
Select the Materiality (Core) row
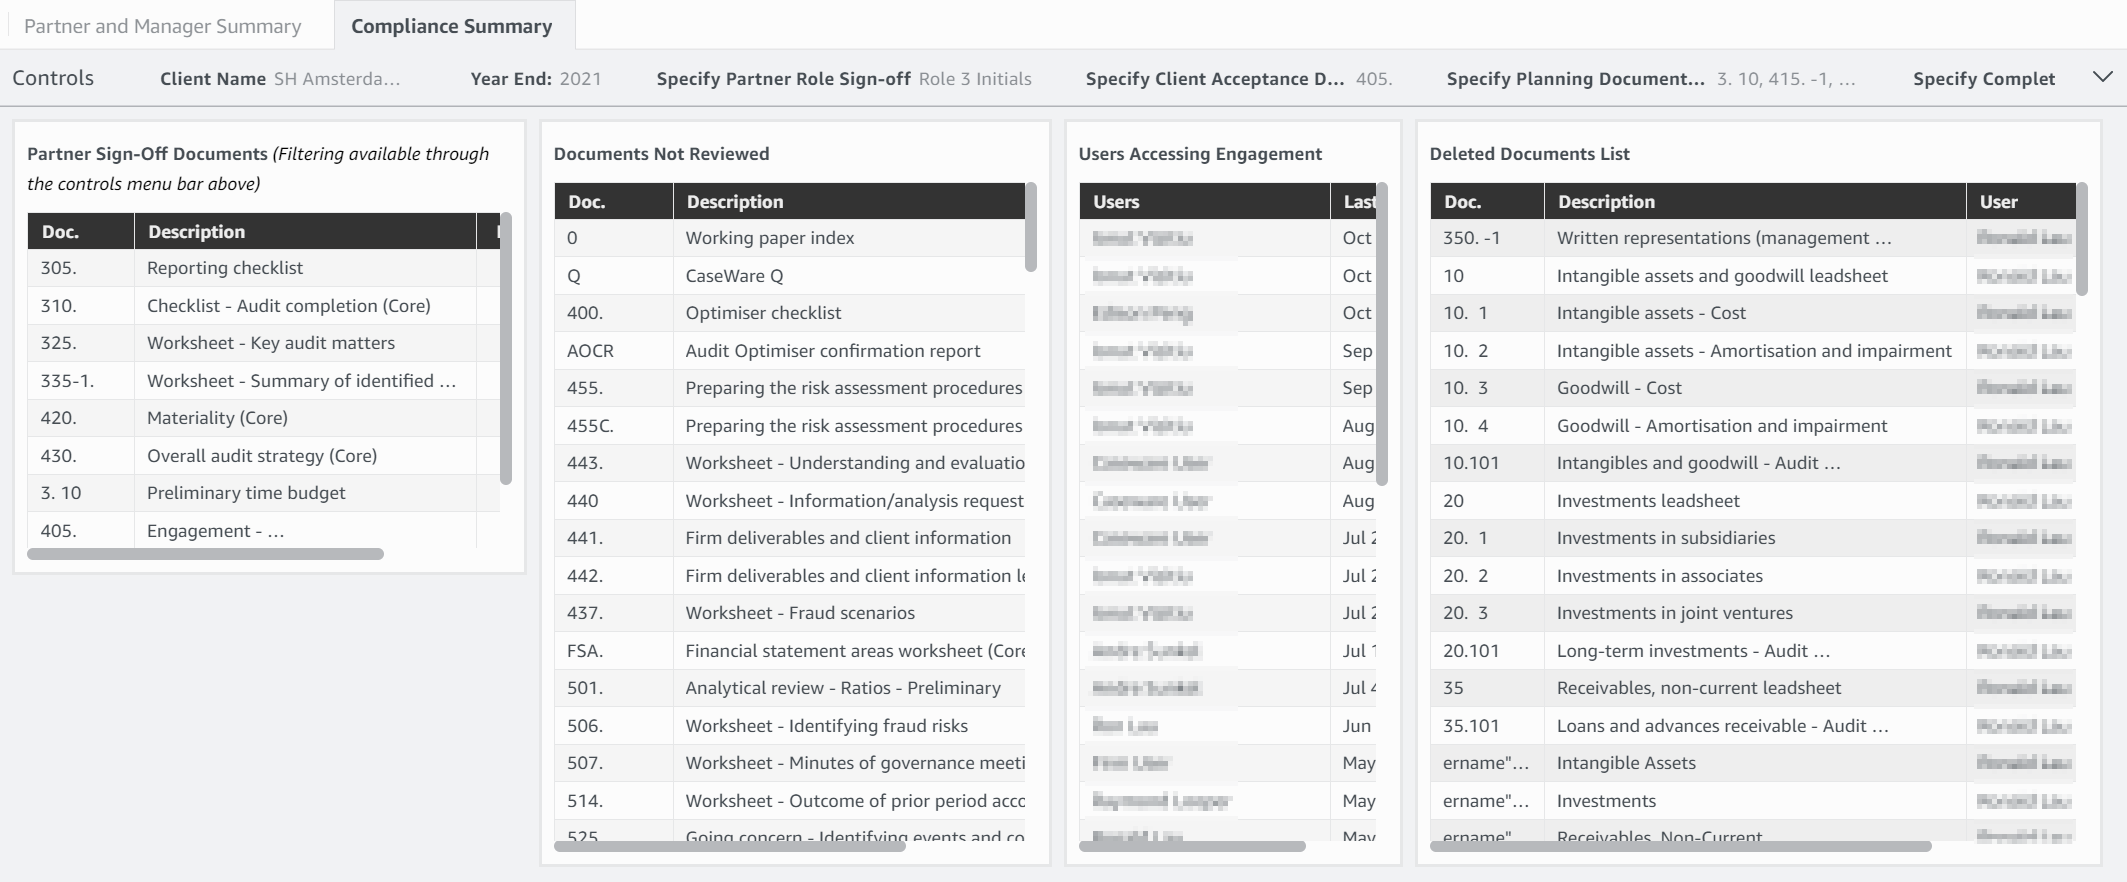[x=217, y=418]
